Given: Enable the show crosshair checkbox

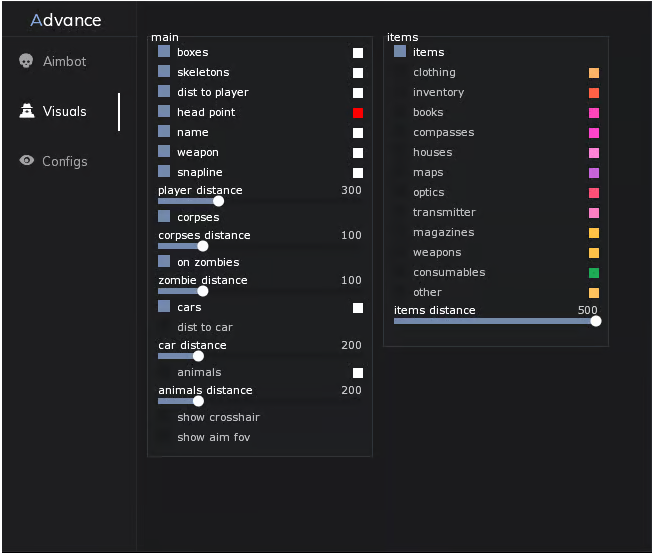Looking at the screenshot, I should [164, 417].
